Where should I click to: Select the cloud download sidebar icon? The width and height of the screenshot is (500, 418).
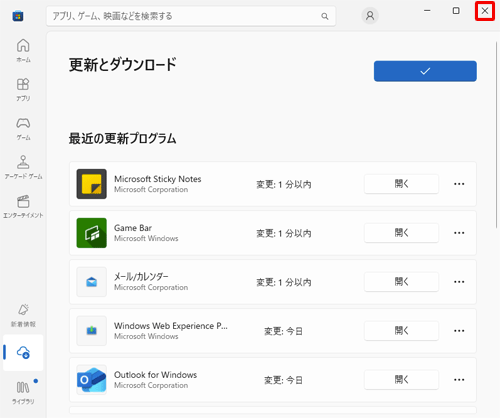pos(23,352)
